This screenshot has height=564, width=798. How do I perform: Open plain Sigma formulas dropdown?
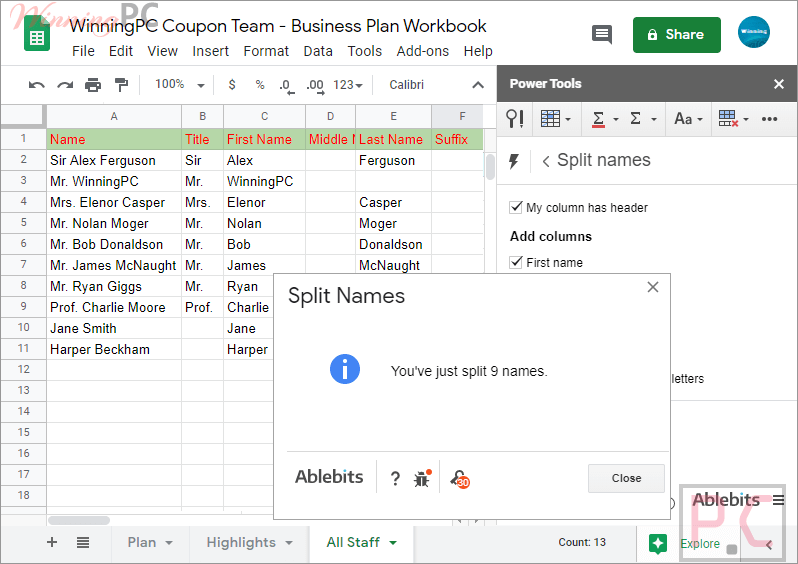click(x=643, y=119)
